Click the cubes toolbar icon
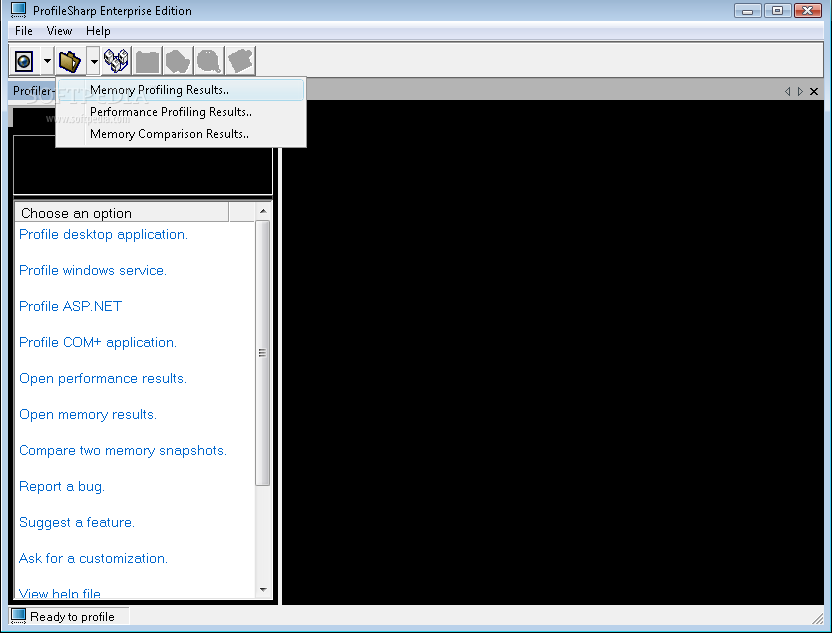The image size is (832, 633). pos(116,60)
